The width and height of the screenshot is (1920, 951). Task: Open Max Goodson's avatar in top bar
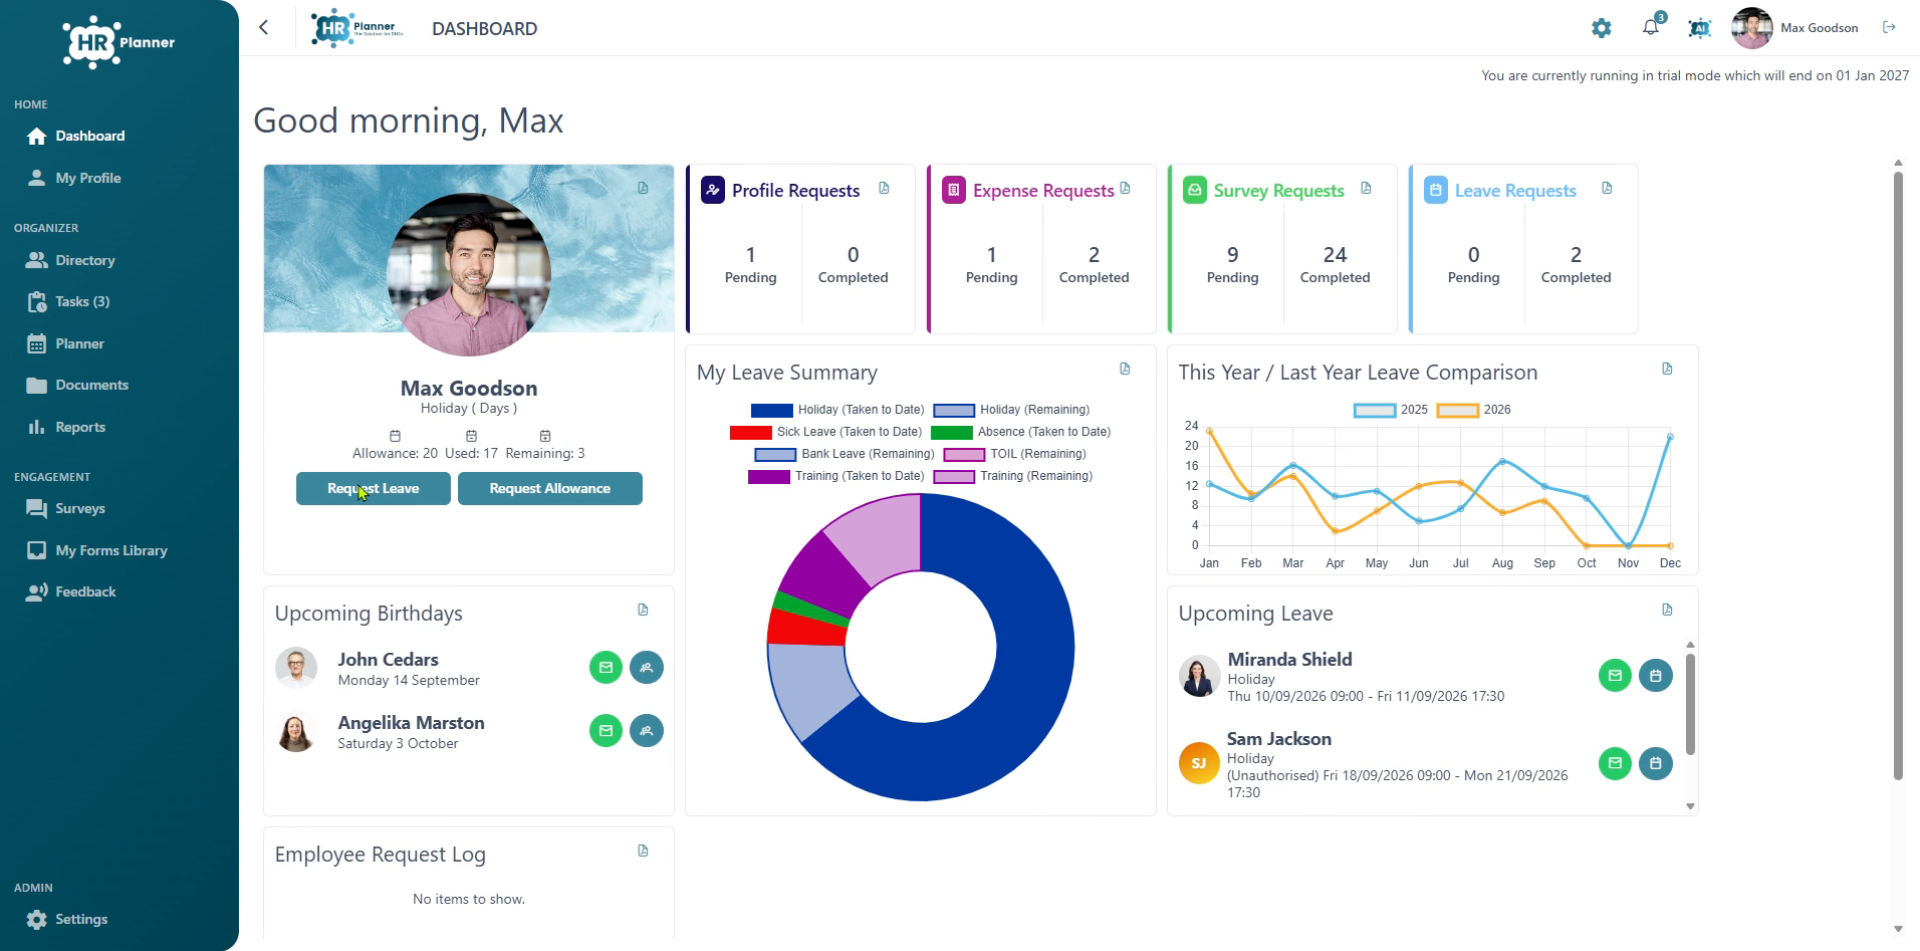pos(1752,28)
